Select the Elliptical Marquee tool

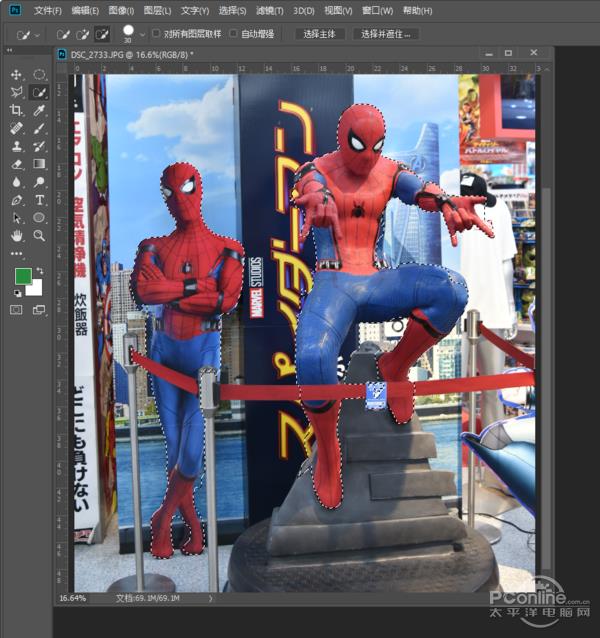39,74
